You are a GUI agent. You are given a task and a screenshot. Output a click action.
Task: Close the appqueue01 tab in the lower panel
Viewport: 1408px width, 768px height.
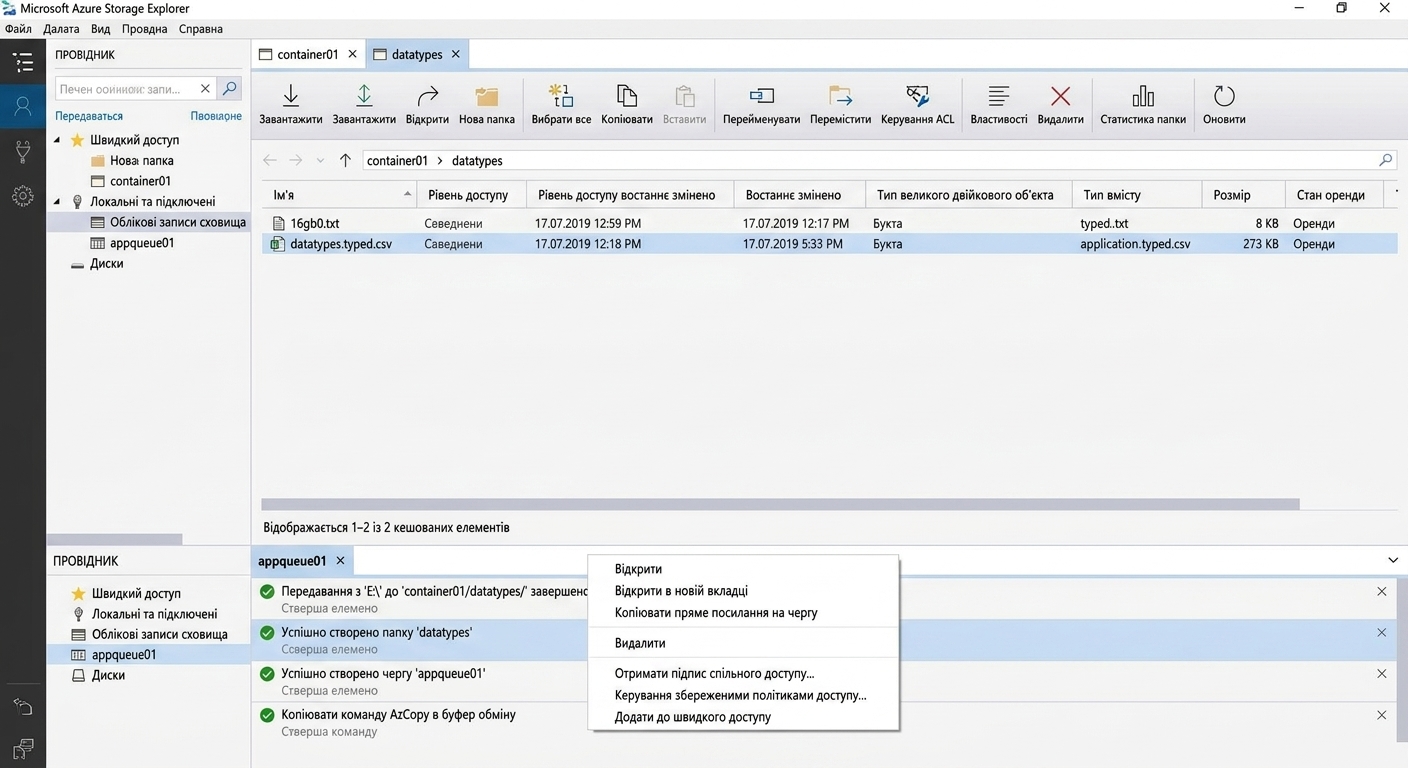(x=341, y=561)
